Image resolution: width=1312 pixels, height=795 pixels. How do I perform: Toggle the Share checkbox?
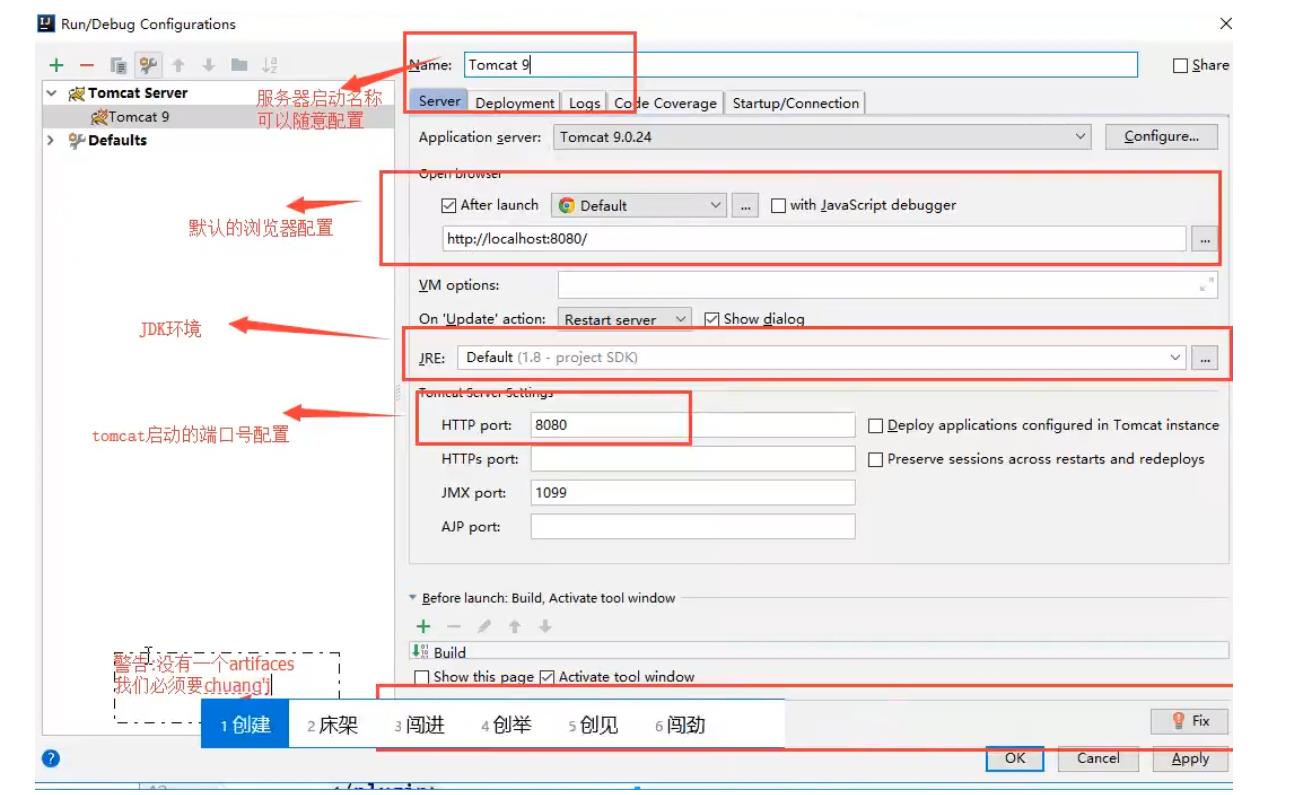click(1181, 66)
